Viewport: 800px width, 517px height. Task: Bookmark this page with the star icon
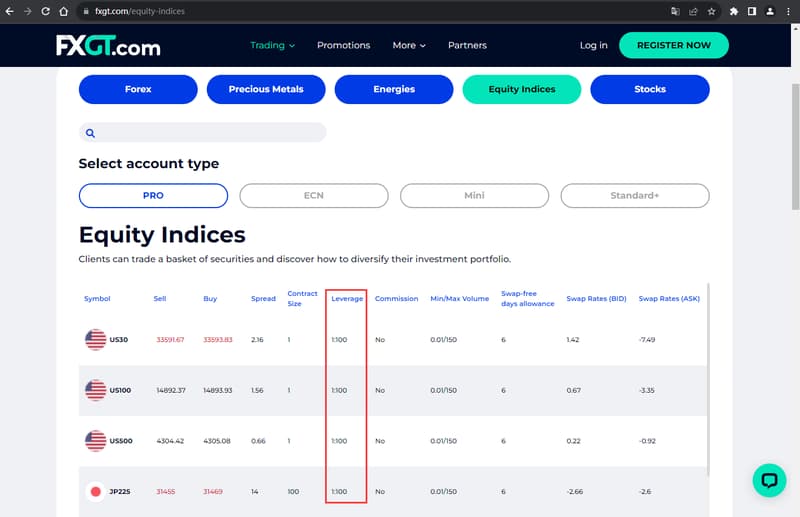[x=711, y=12]
